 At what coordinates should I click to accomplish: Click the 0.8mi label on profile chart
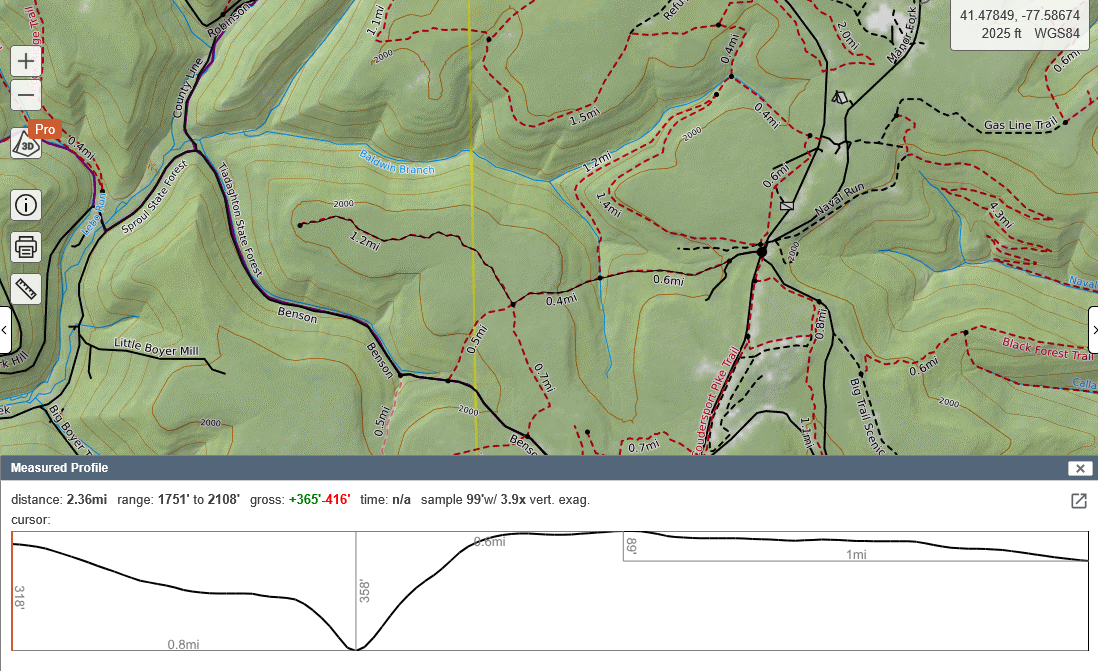(183, 644)
